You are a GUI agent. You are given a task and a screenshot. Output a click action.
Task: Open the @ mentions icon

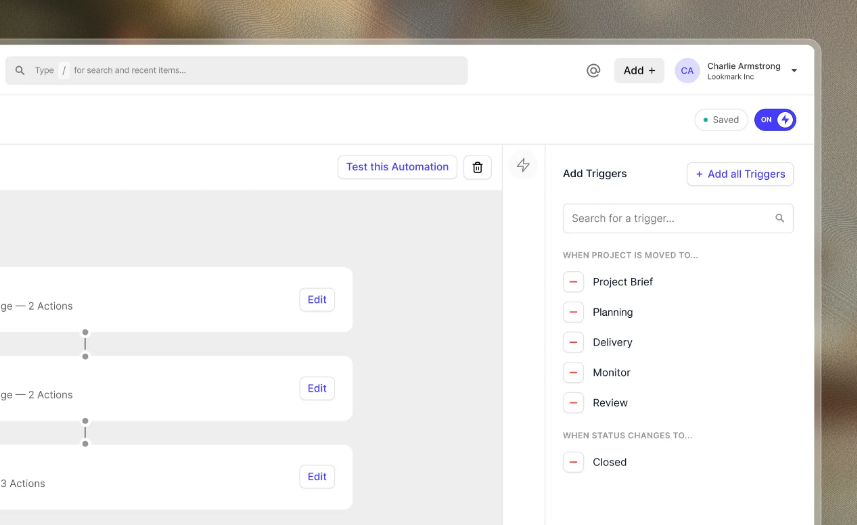point(593,70)
